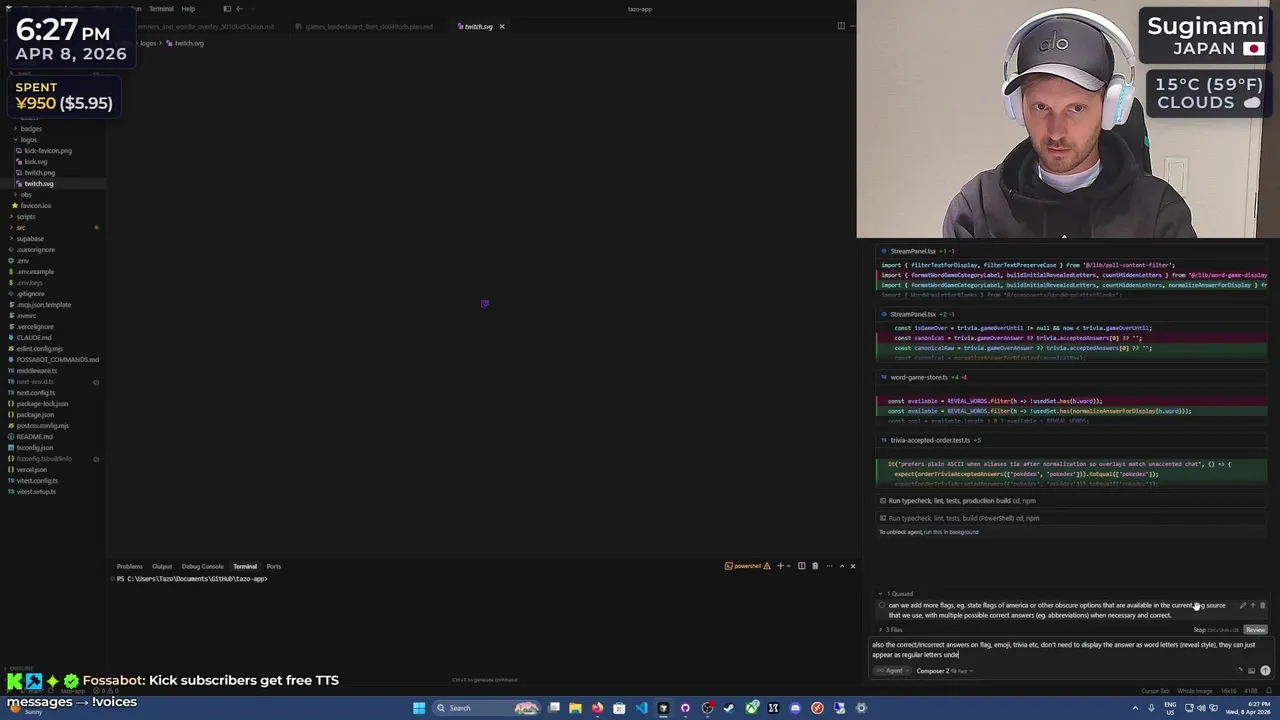This screenshot has height=720, width=1280.
Task: Select twitch.png in file tree
Action: pos(40,173)
